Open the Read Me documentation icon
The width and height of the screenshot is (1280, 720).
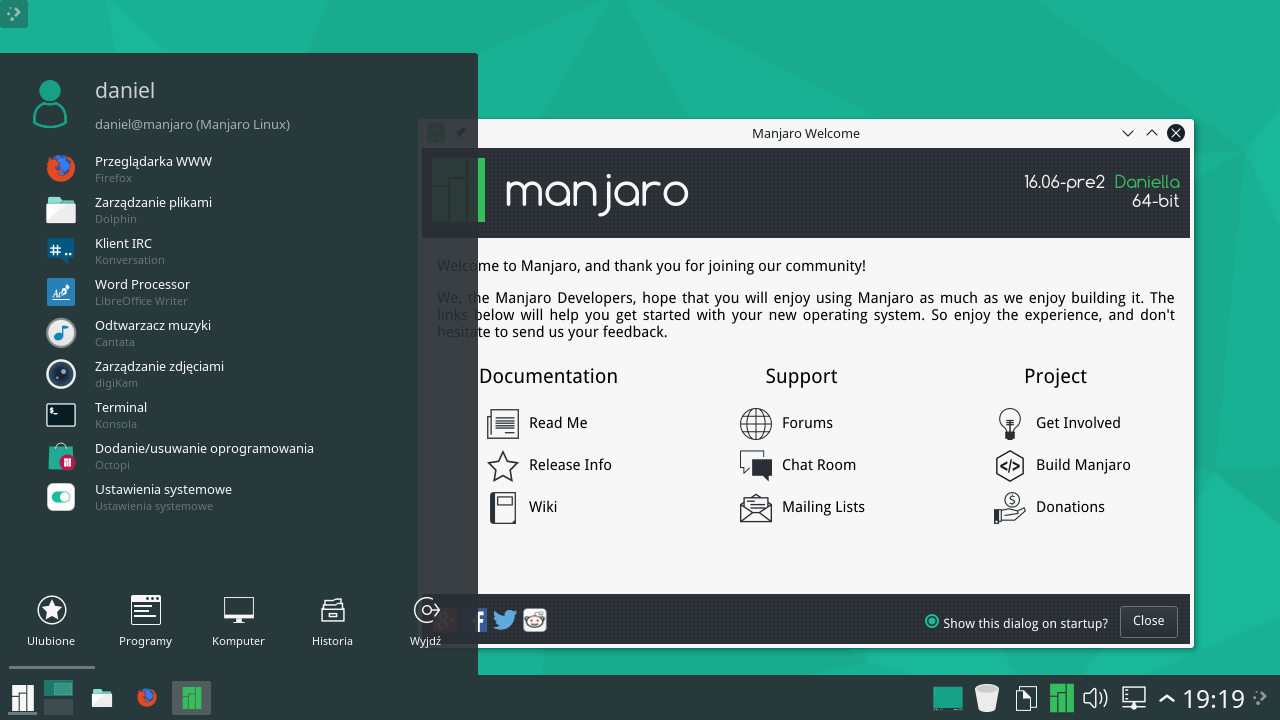501,423
